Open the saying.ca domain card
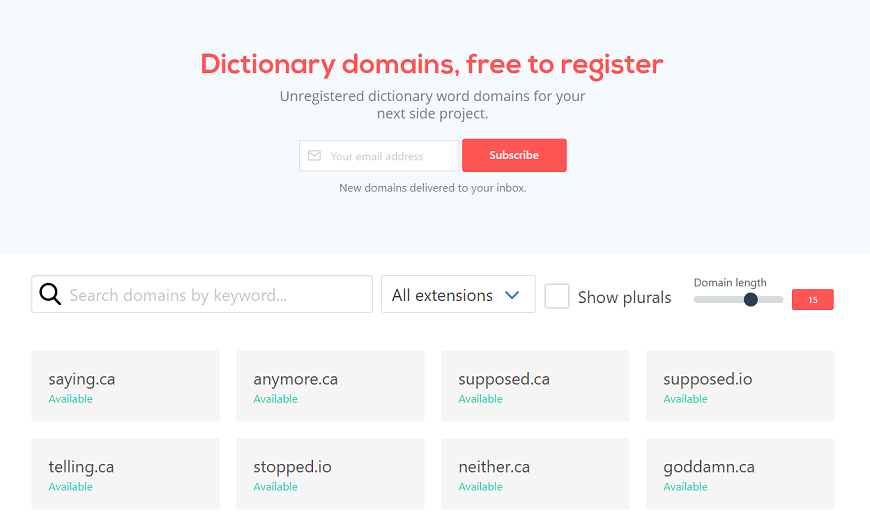Viewport: 870px width, 519px height. coord(125,386)
